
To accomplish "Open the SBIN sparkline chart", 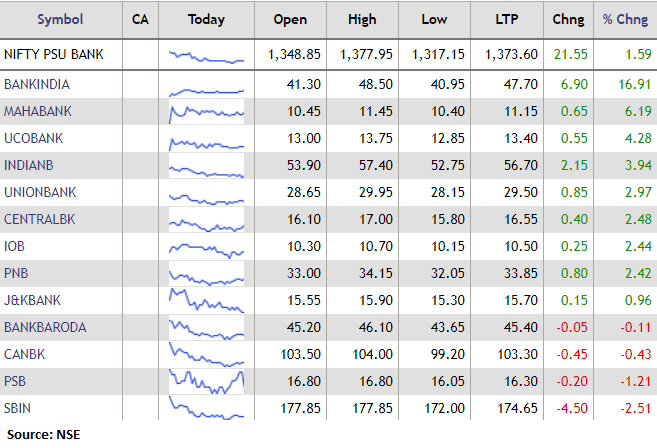I will tap(206, 408).
